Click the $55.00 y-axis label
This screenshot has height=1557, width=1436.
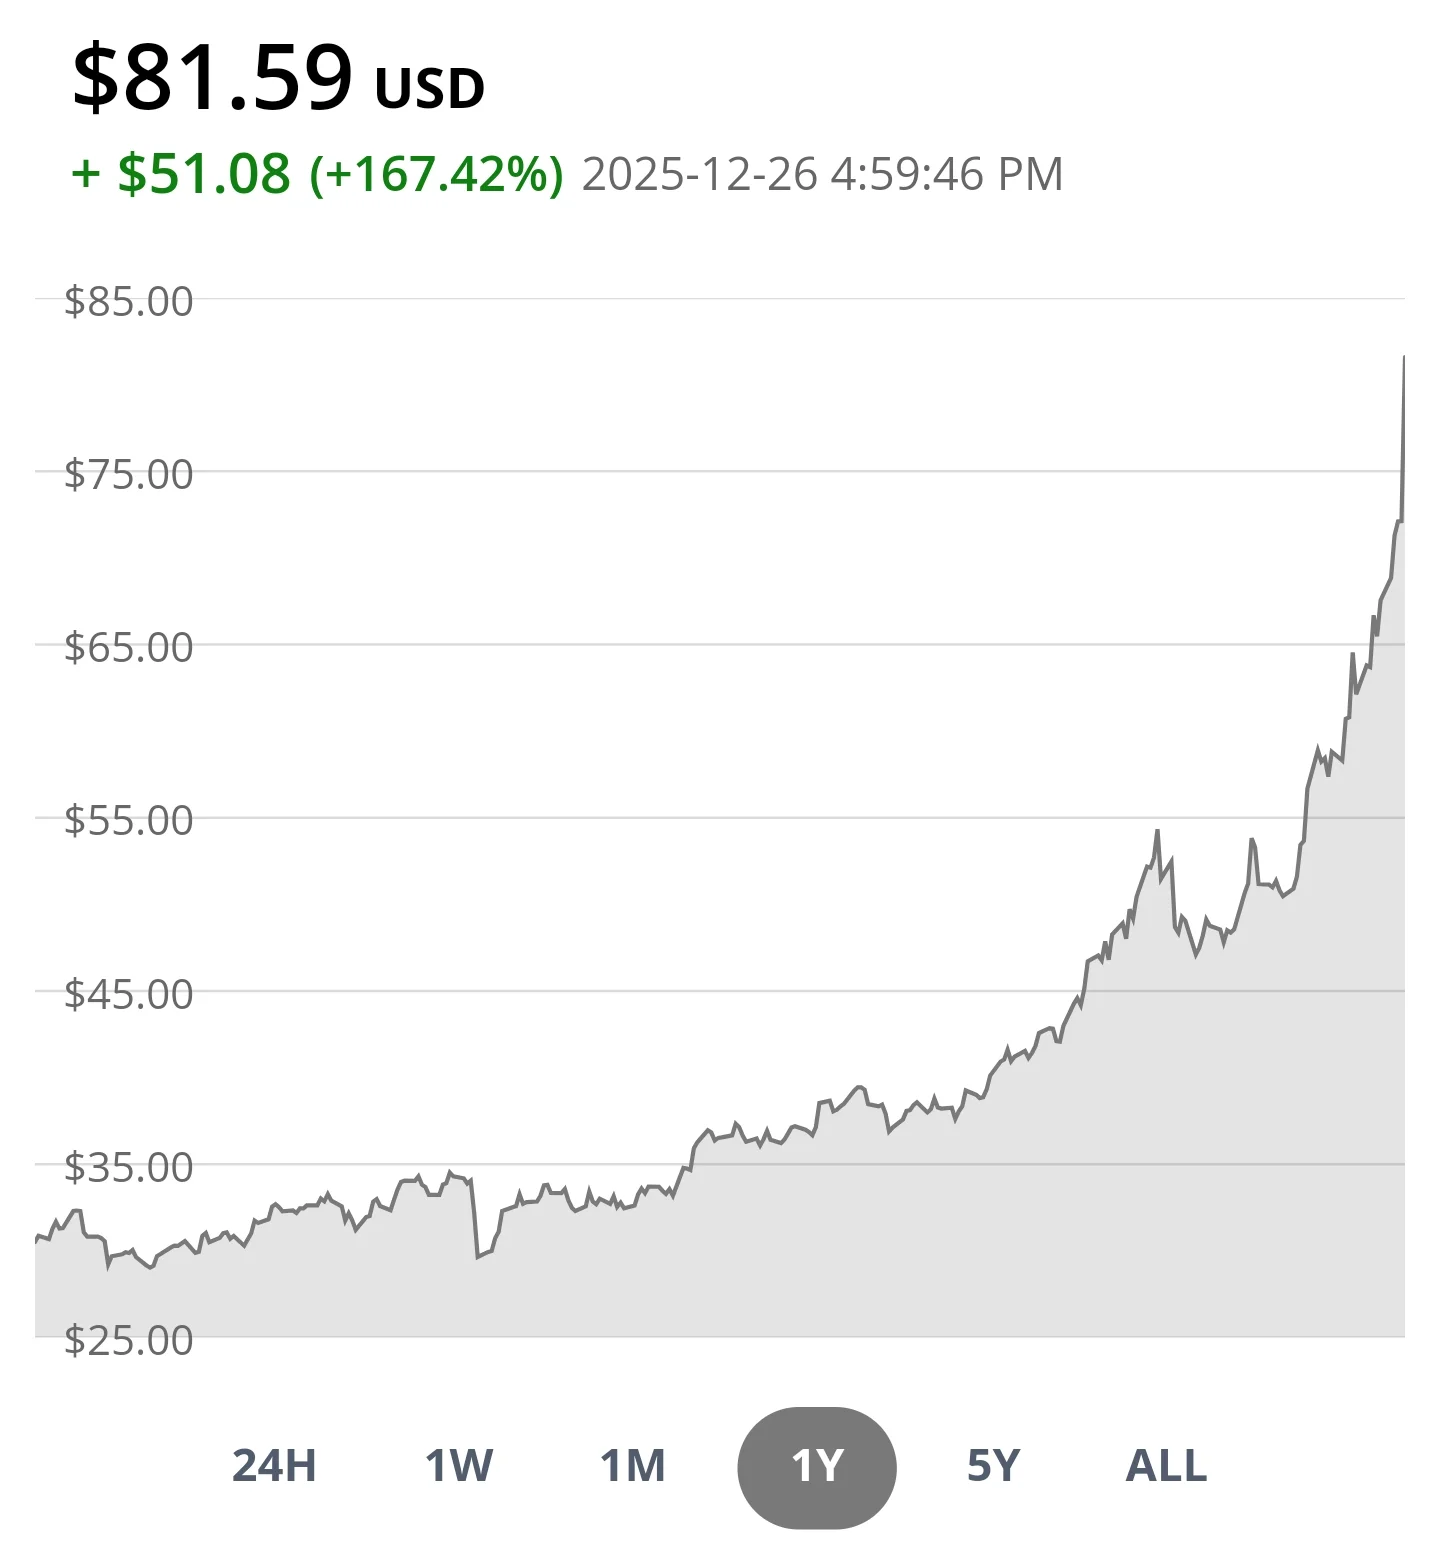pyautogui.click(x=128, y=820)
